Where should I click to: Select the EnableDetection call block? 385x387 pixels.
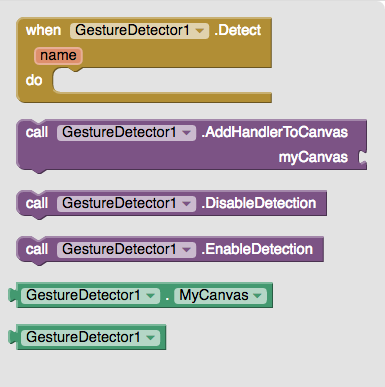pos(170,250)
